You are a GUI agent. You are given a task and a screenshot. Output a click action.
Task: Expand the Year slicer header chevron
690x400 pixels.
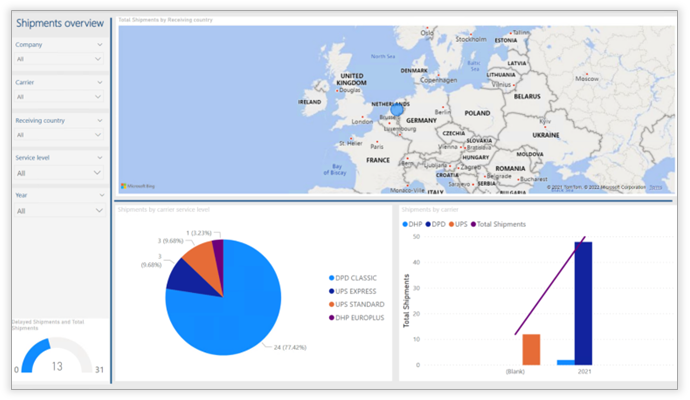pos(102,195)
